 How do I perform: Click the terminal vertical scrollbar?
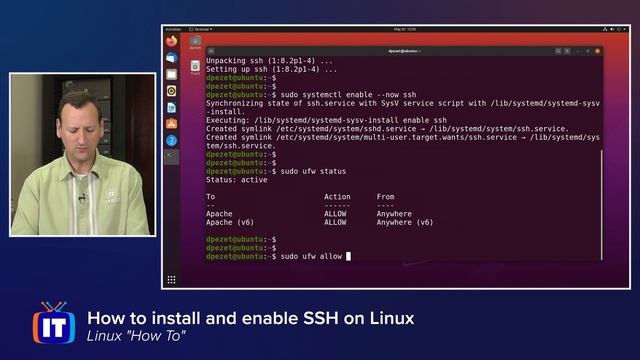[x=602, y=204]
